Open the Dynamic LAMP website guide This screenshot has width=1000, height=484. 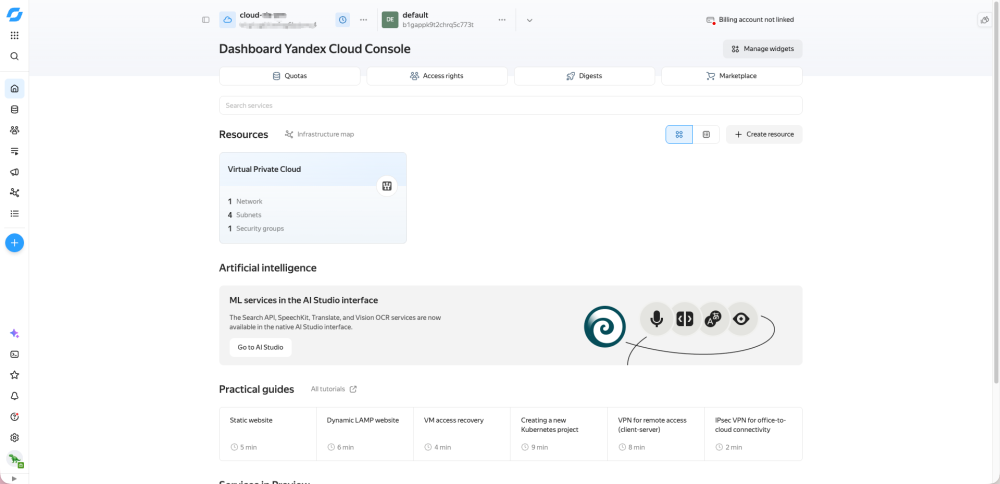tap(365, 434)
